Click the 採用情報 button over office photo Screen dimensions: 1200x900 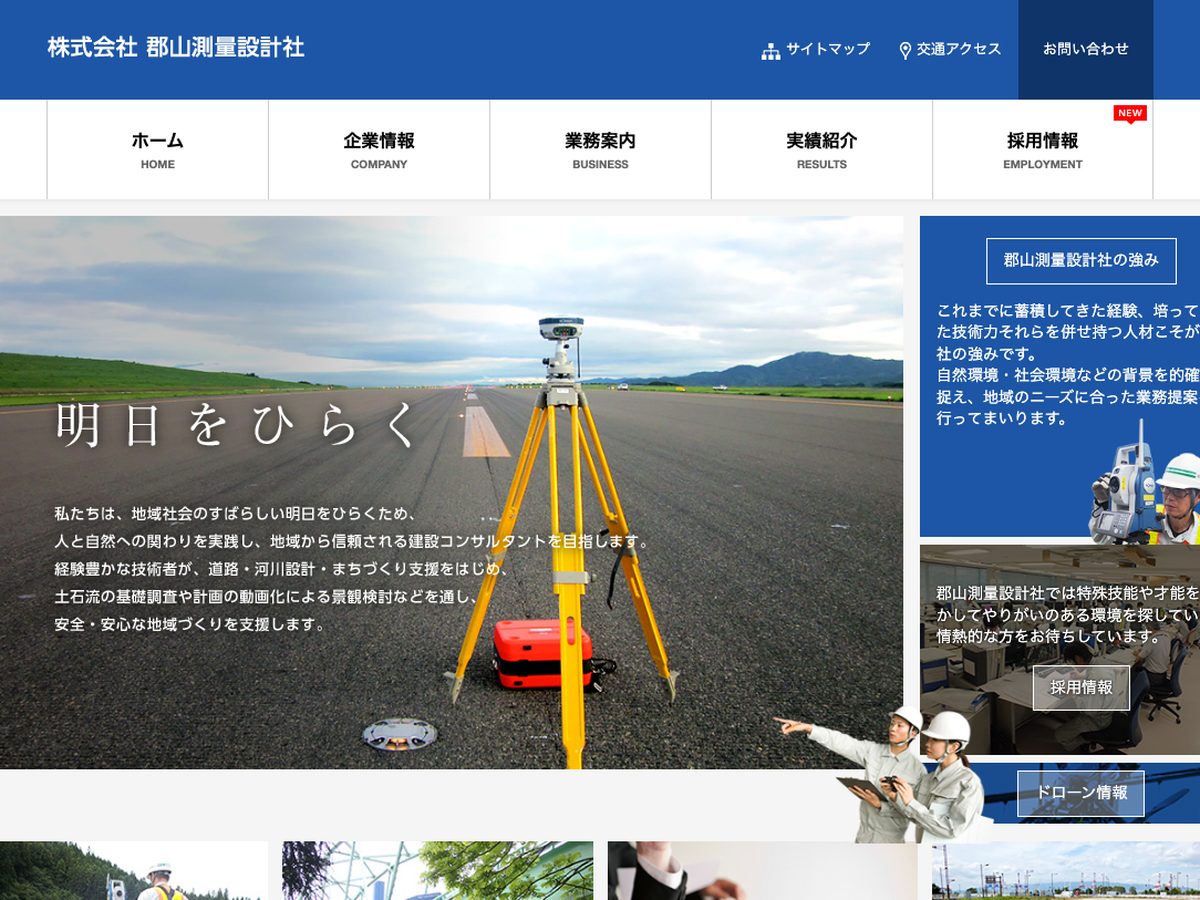point(1081,688)
